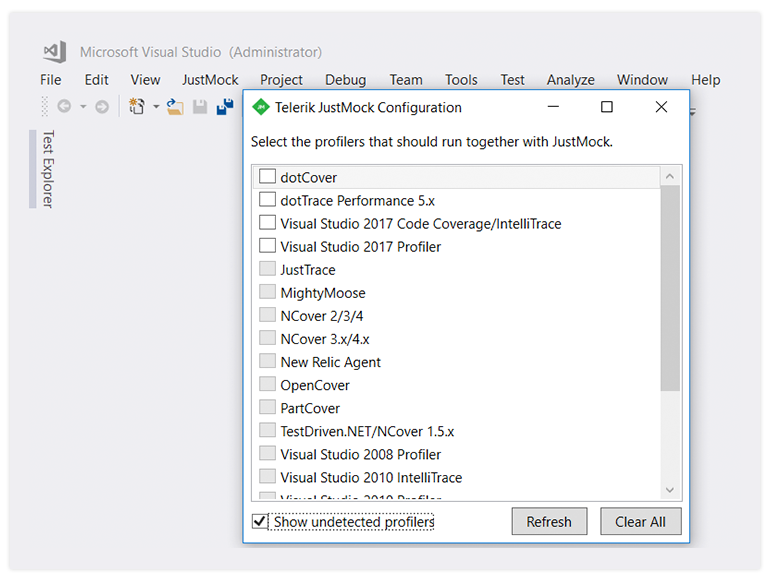Maximize the JustMock Configuration dialog
The height and width of the screenshot is (581, 770).
tap(607, 107)
